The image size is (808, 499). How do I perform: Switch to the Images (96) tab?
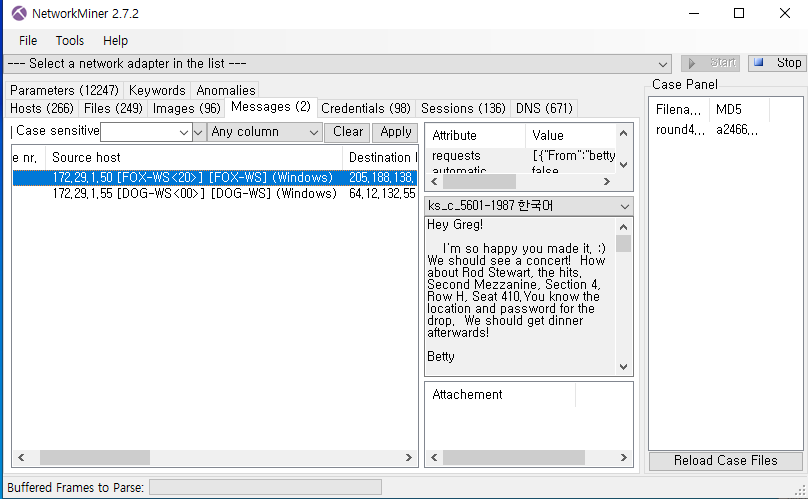coord(187,108)
